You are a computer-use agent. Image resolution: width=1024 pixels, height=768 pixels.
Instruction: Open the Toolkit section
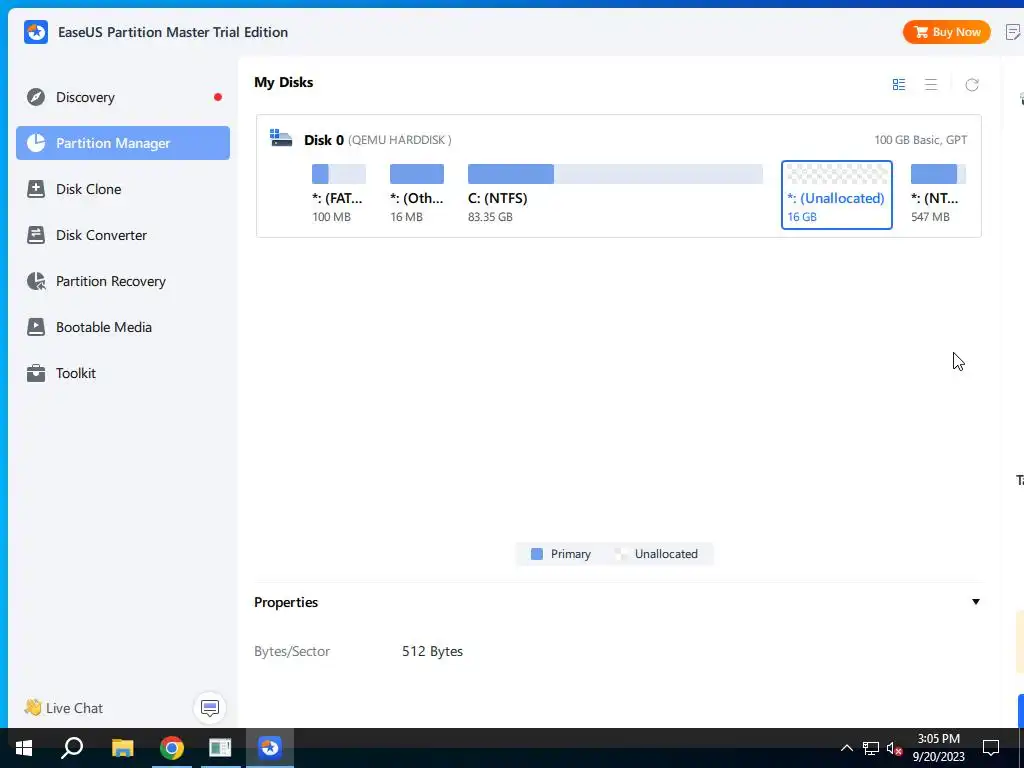click(123, 373)
